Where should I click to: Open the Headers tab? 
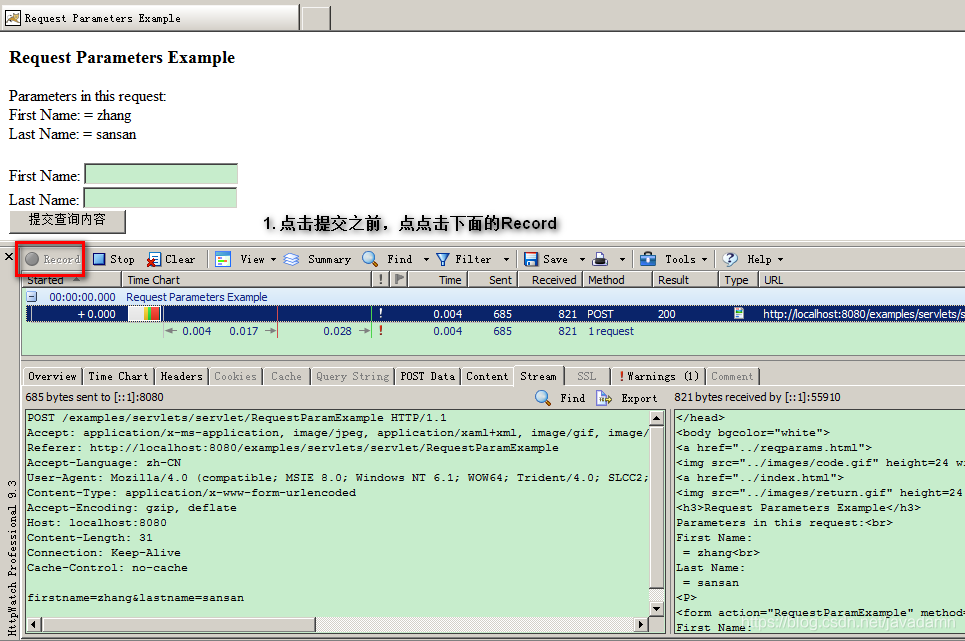point(181,376)
